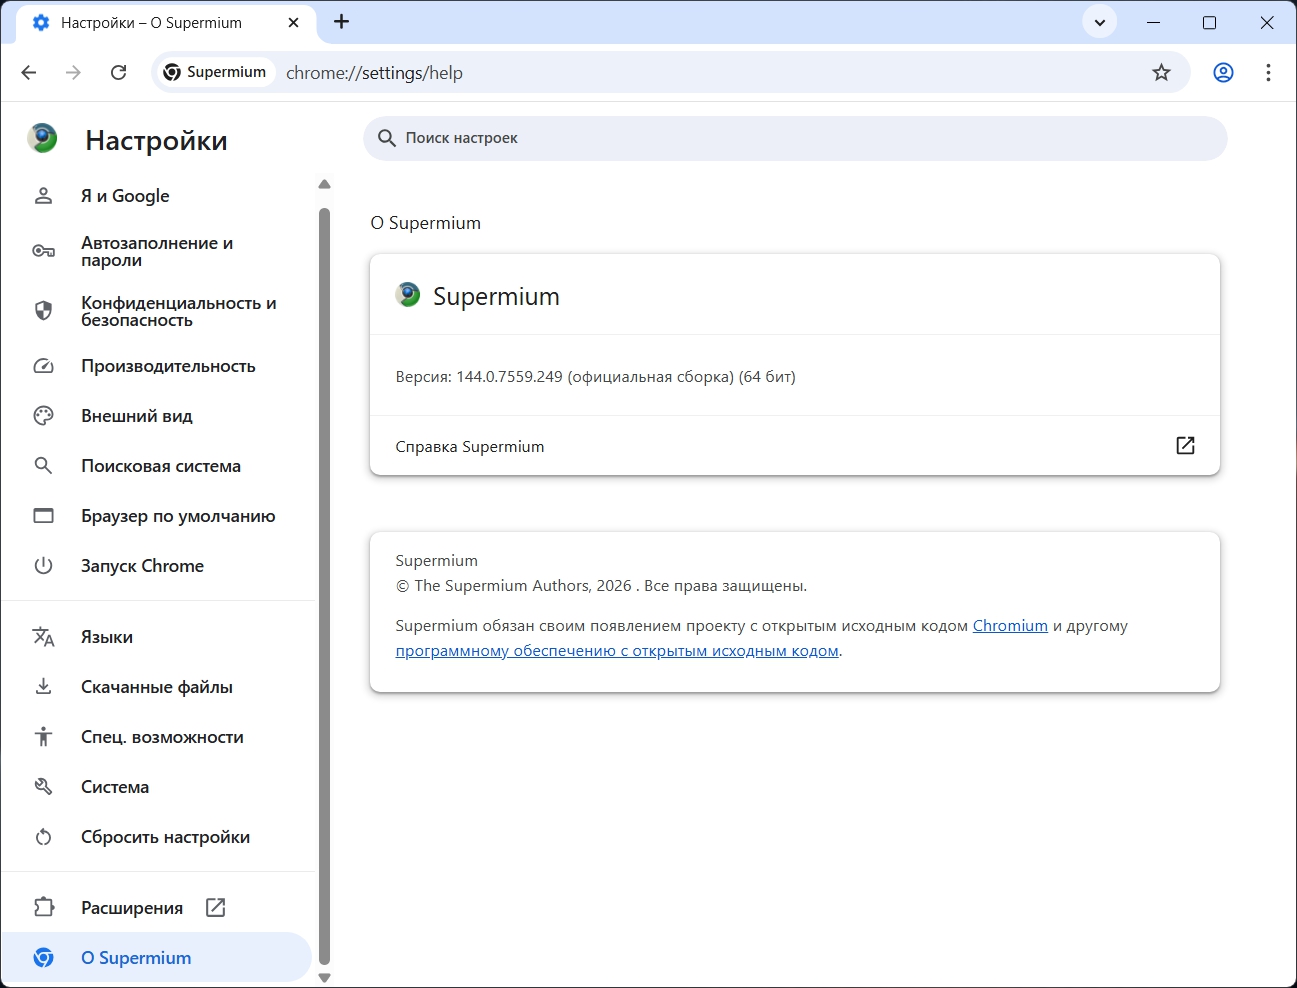Bookmark this page with the star icon
The image size is (1297, 988).
1161,72
